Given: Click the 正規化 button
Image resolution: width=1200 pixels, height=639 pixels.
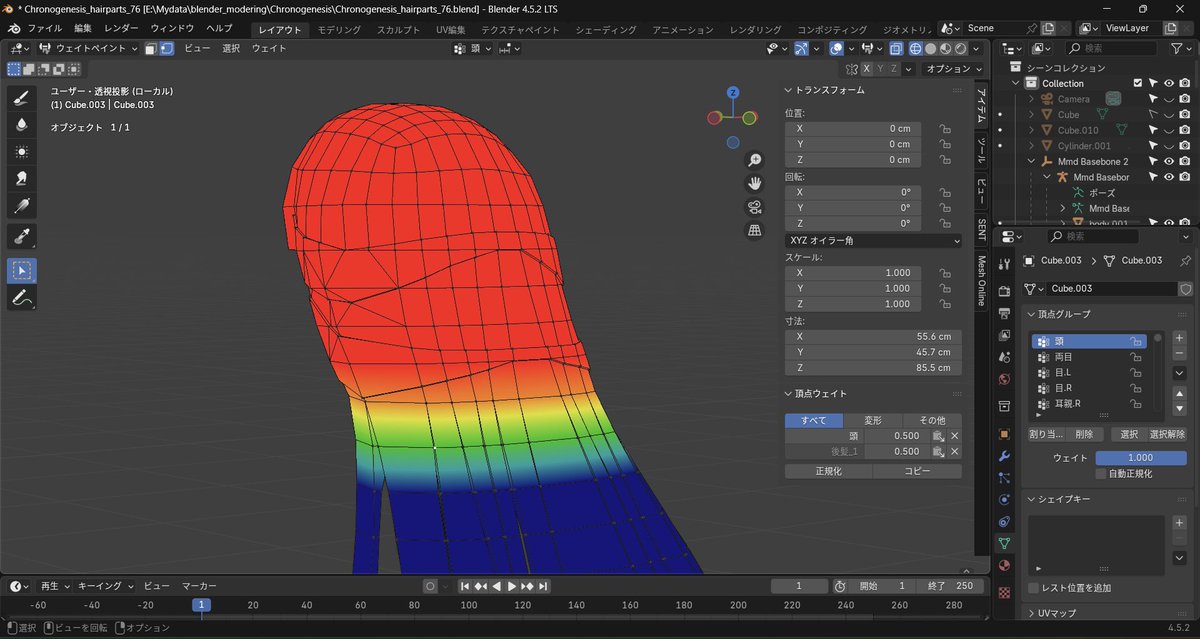Looking at the screenshot, I should click(x=828, y=471).
